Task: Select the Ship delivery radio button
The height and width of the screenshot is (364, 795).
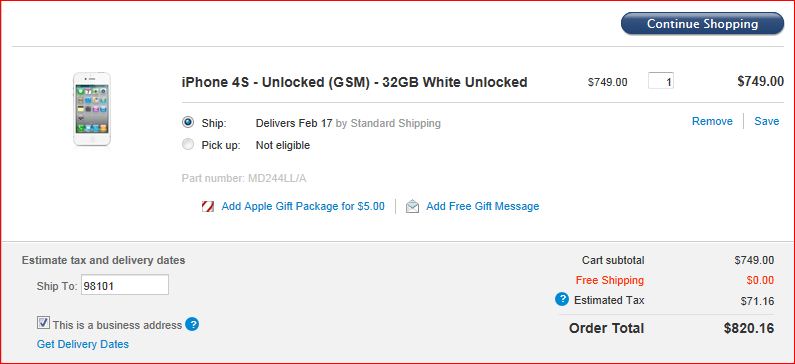Action: [x=188, y=122]
